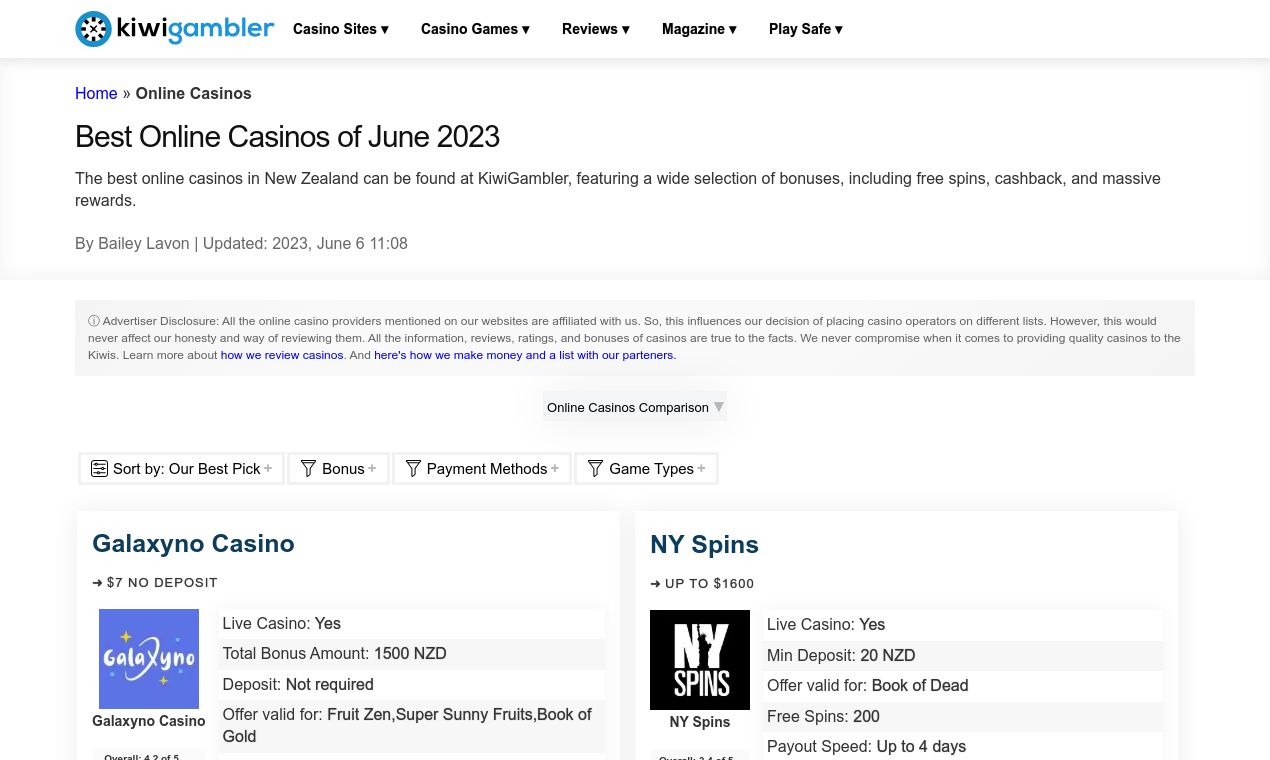Expand the Game Types filter
Screen dimensions: 1270x760
(x=646, y=468)
